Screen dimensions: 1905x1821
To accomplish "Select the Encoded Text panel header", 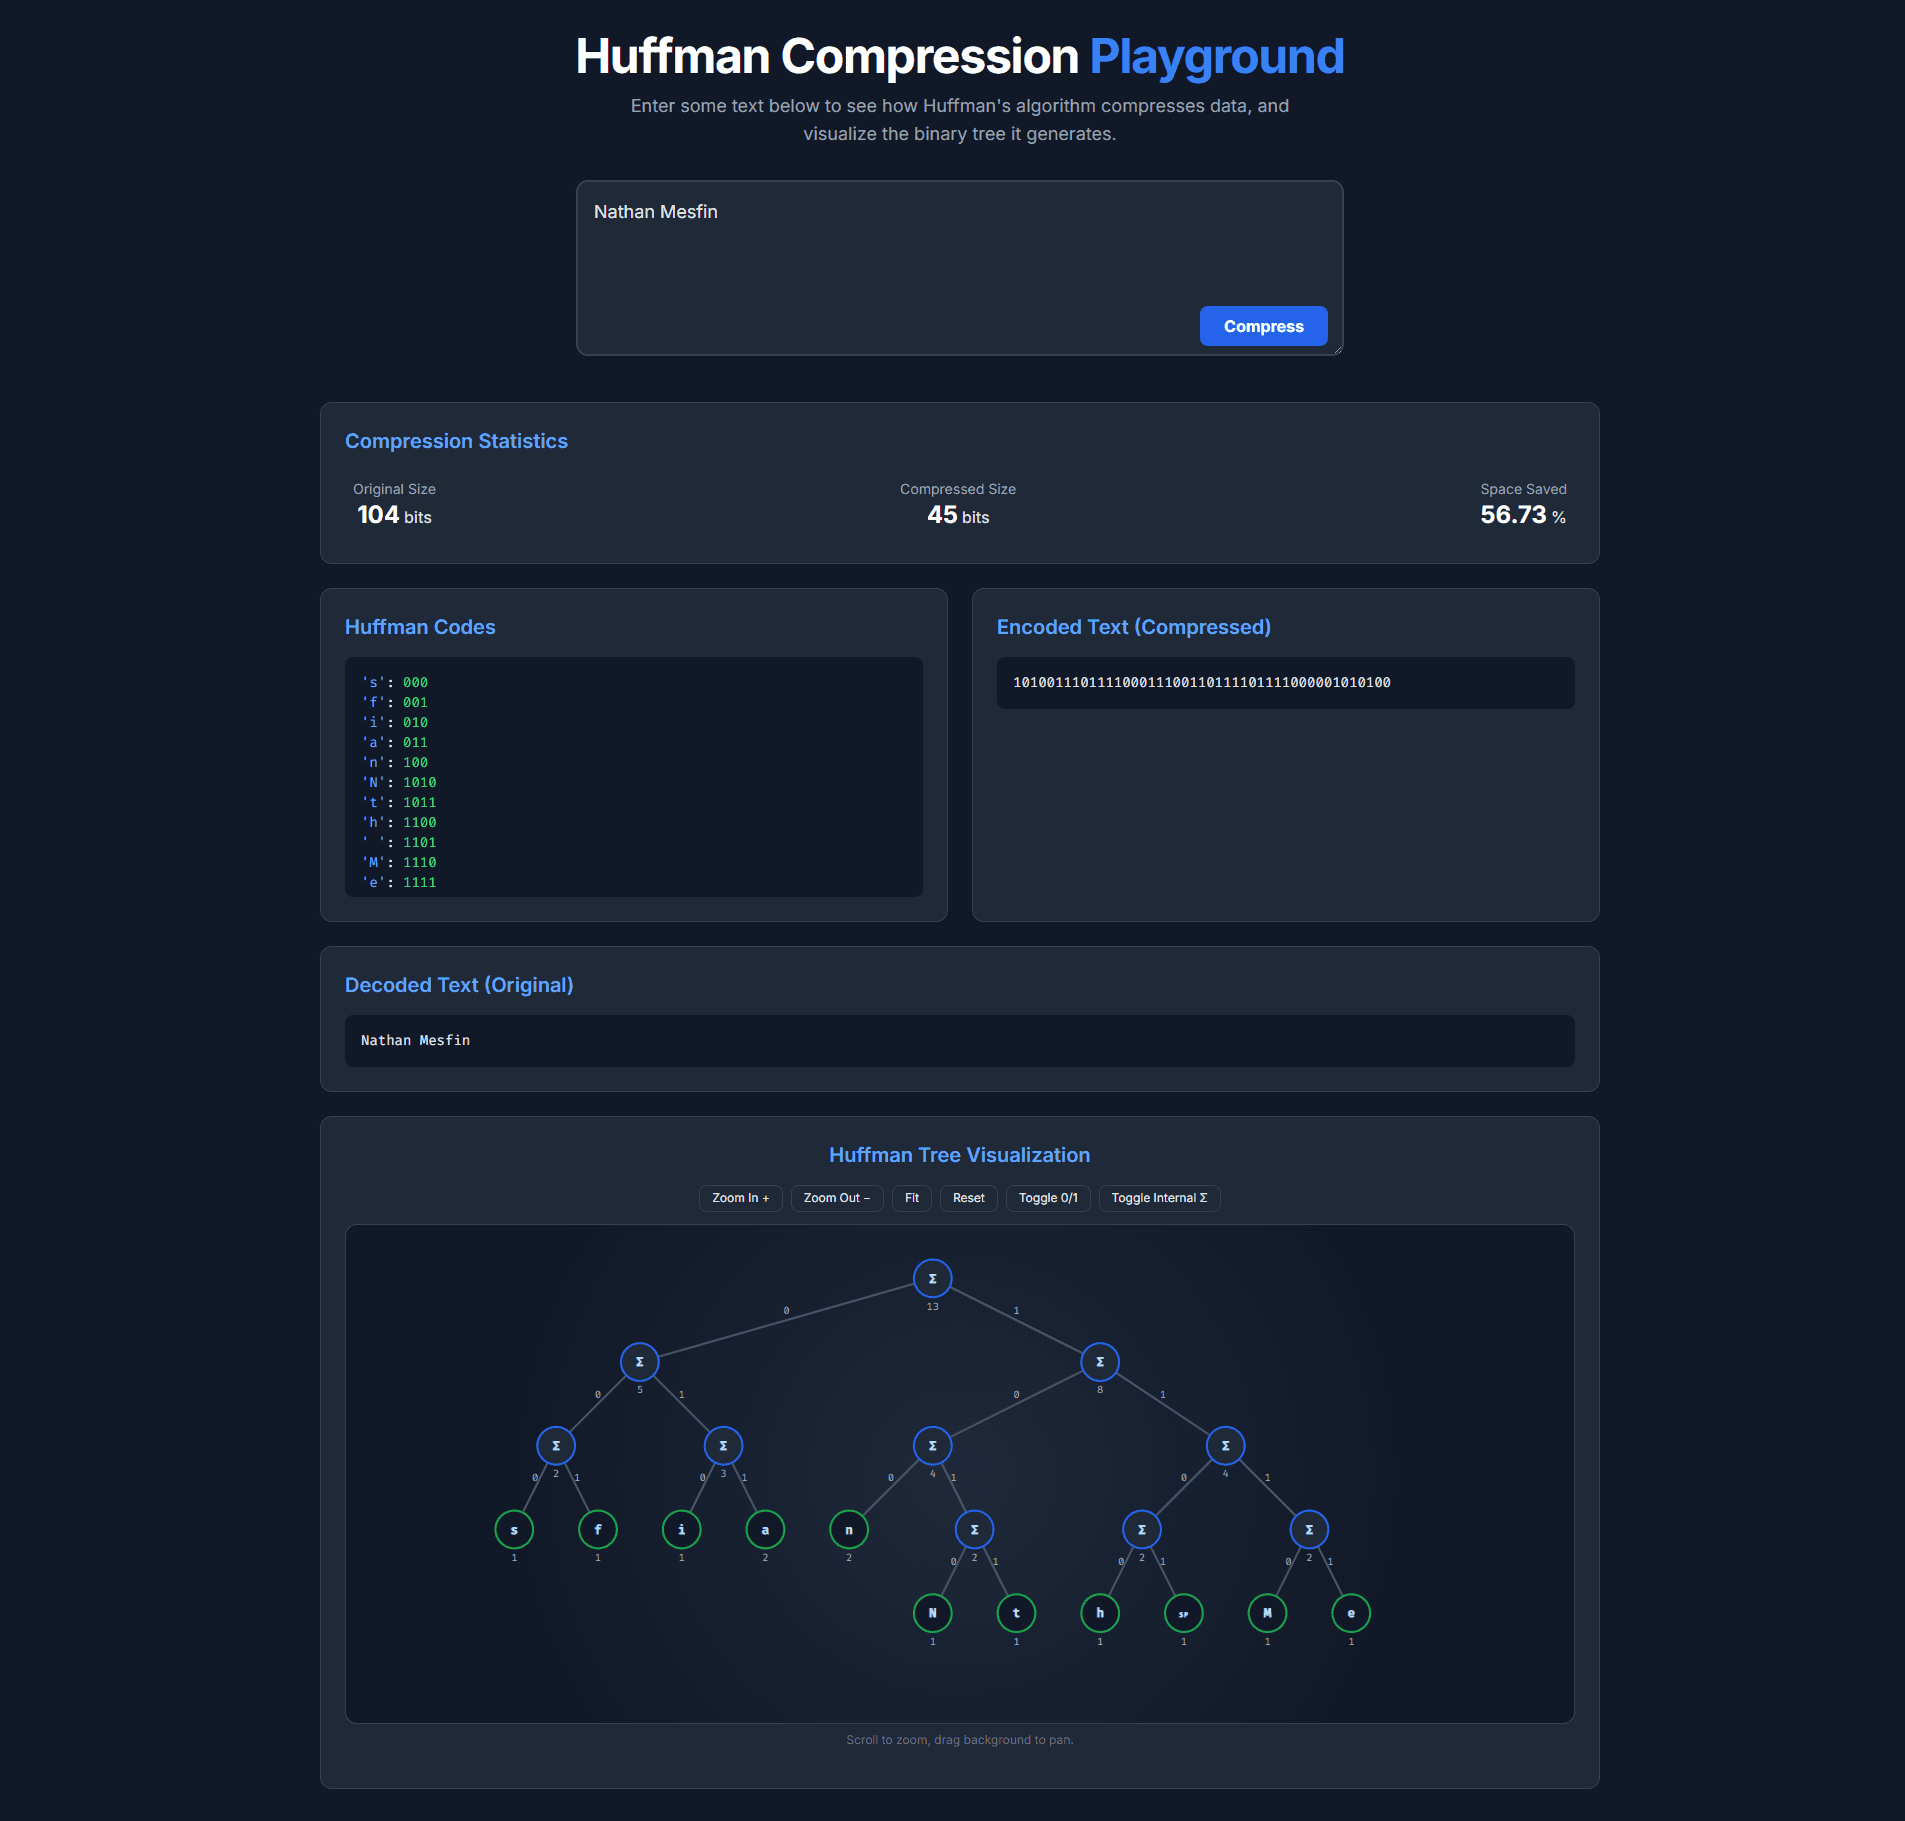I will pyautogui.click(x=1133, y=627).
